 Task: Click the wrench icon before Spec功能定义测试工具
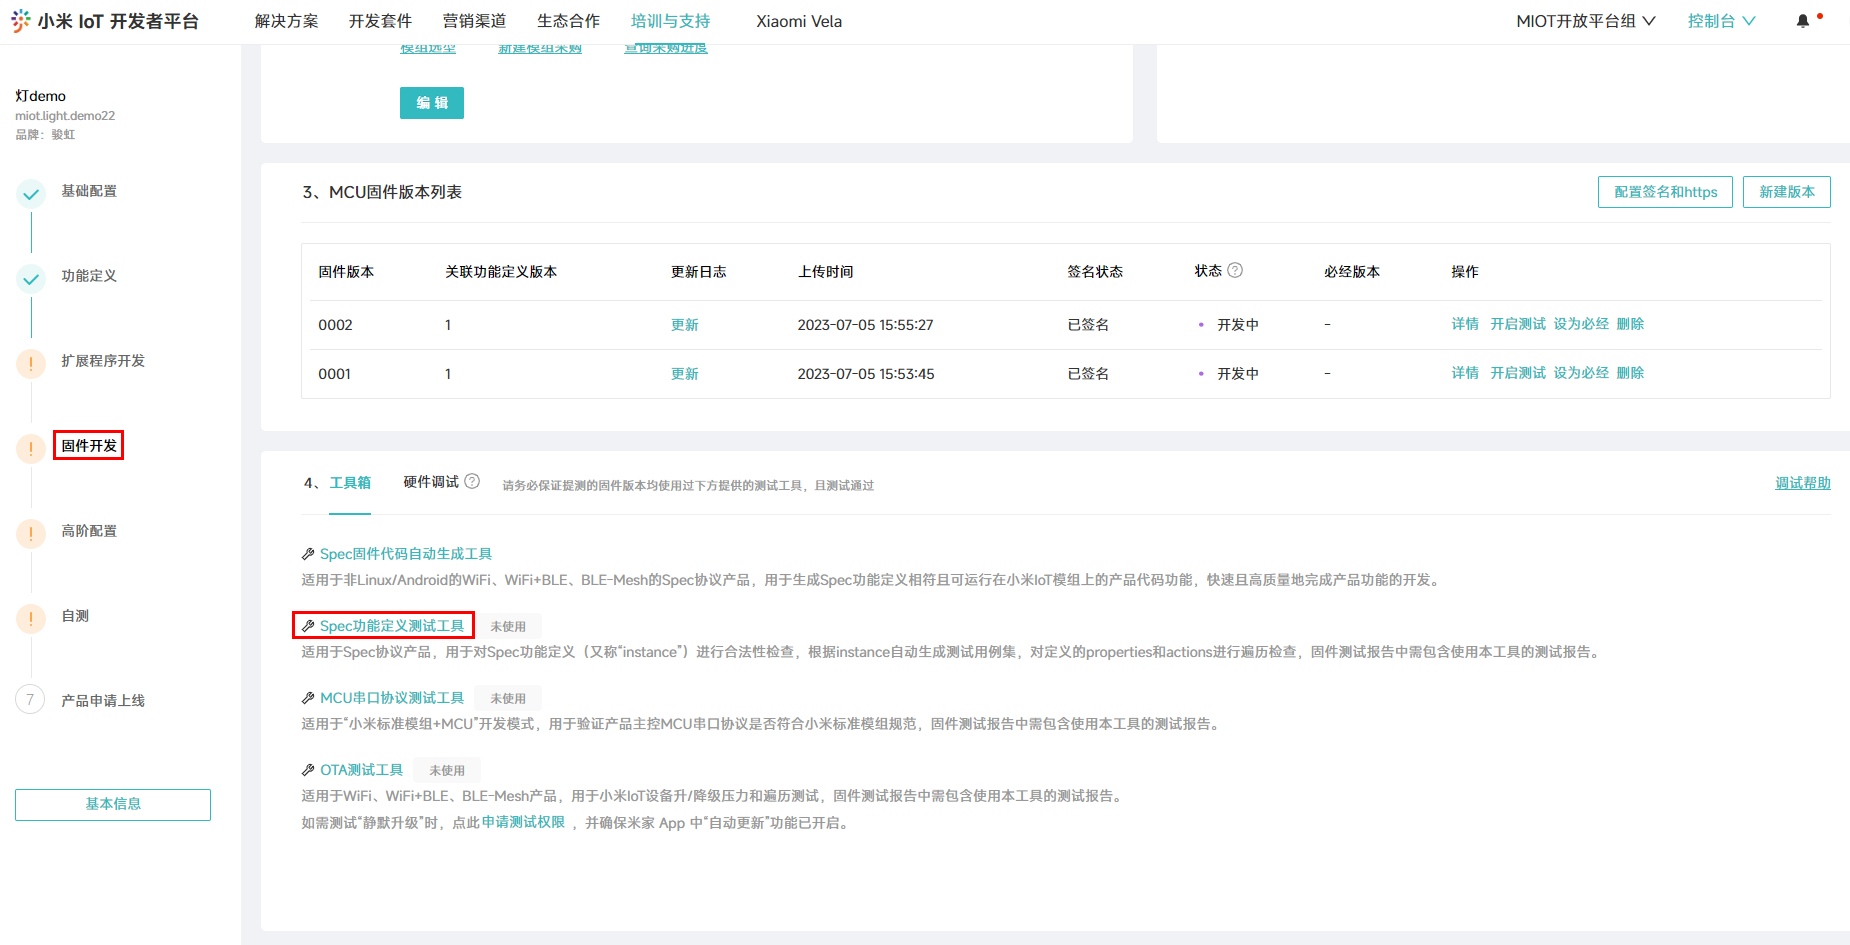[x=308, y=626]
